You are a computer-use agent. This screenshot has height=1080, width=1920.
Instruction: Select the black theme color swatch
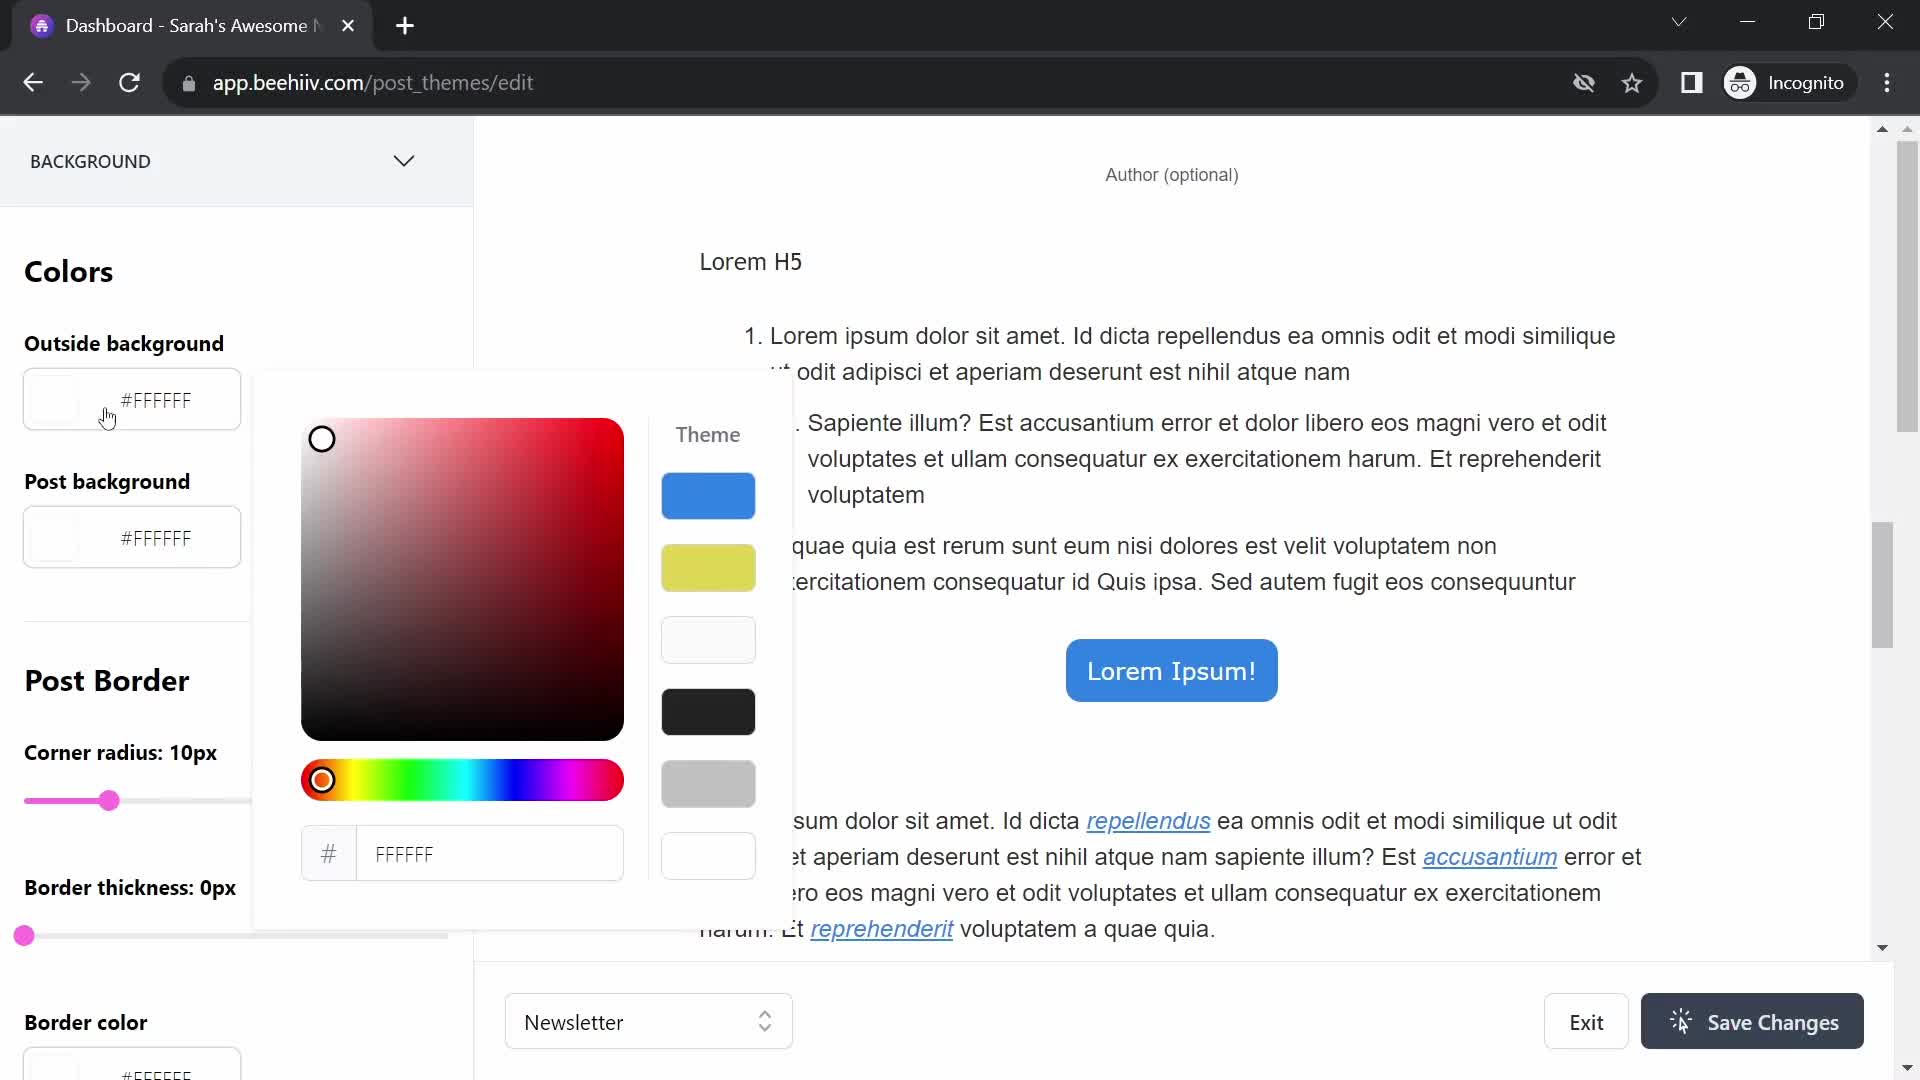[x=708, y=712]
